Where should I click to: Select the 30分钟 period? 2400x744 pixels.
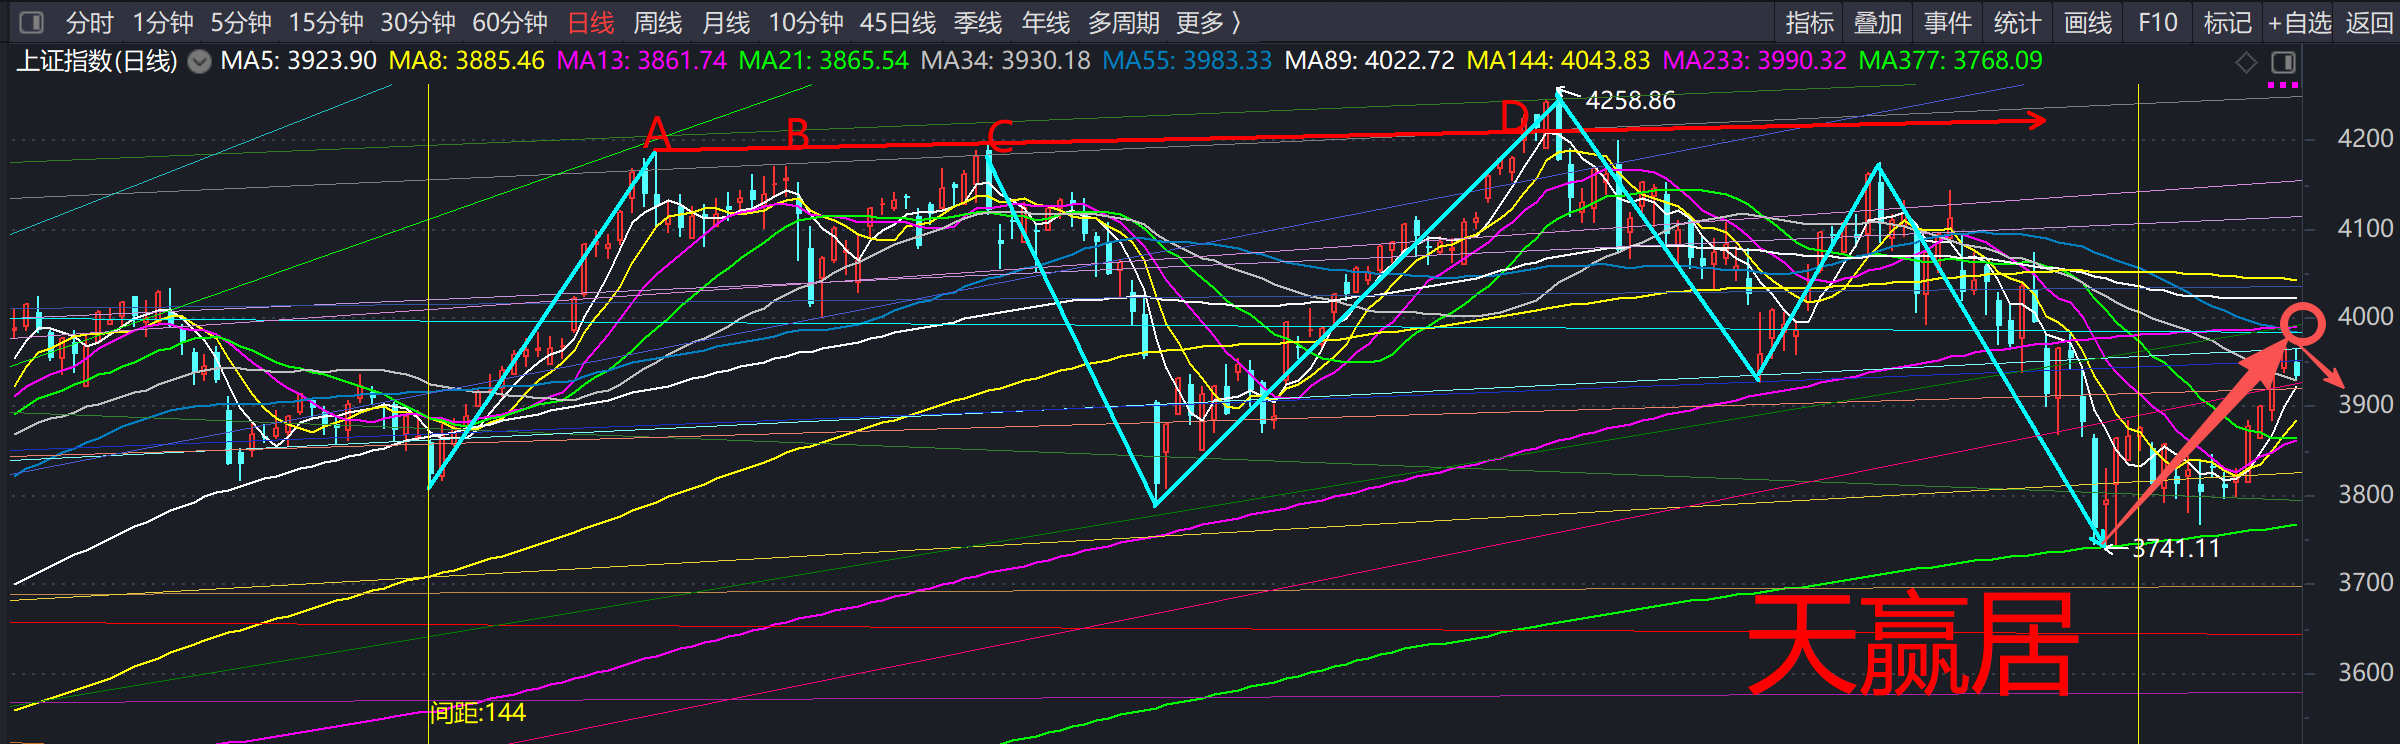[418, 22]
